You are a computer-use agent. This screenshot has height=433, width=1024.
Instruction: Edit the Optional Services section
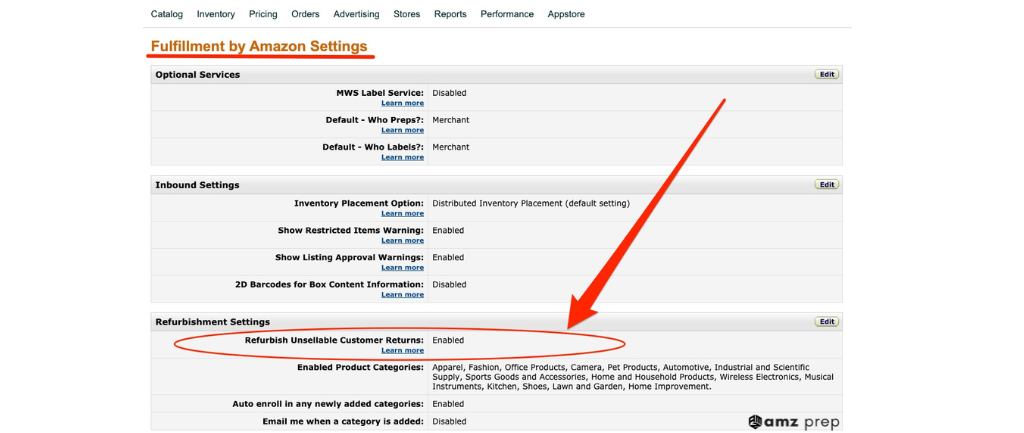[x=827, y=74]
